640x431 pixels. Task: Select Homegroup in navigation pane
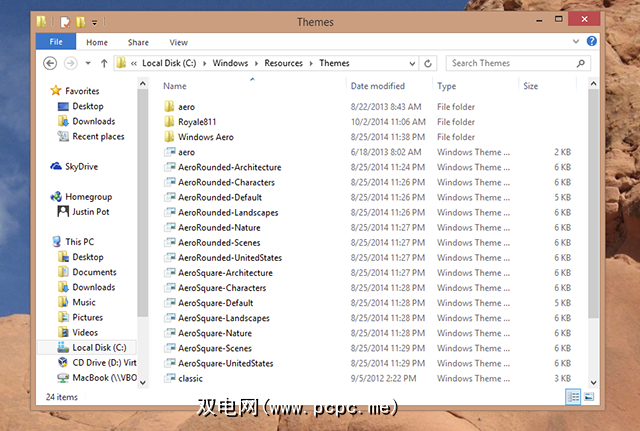pyautogui.click(x=89, y=197)
